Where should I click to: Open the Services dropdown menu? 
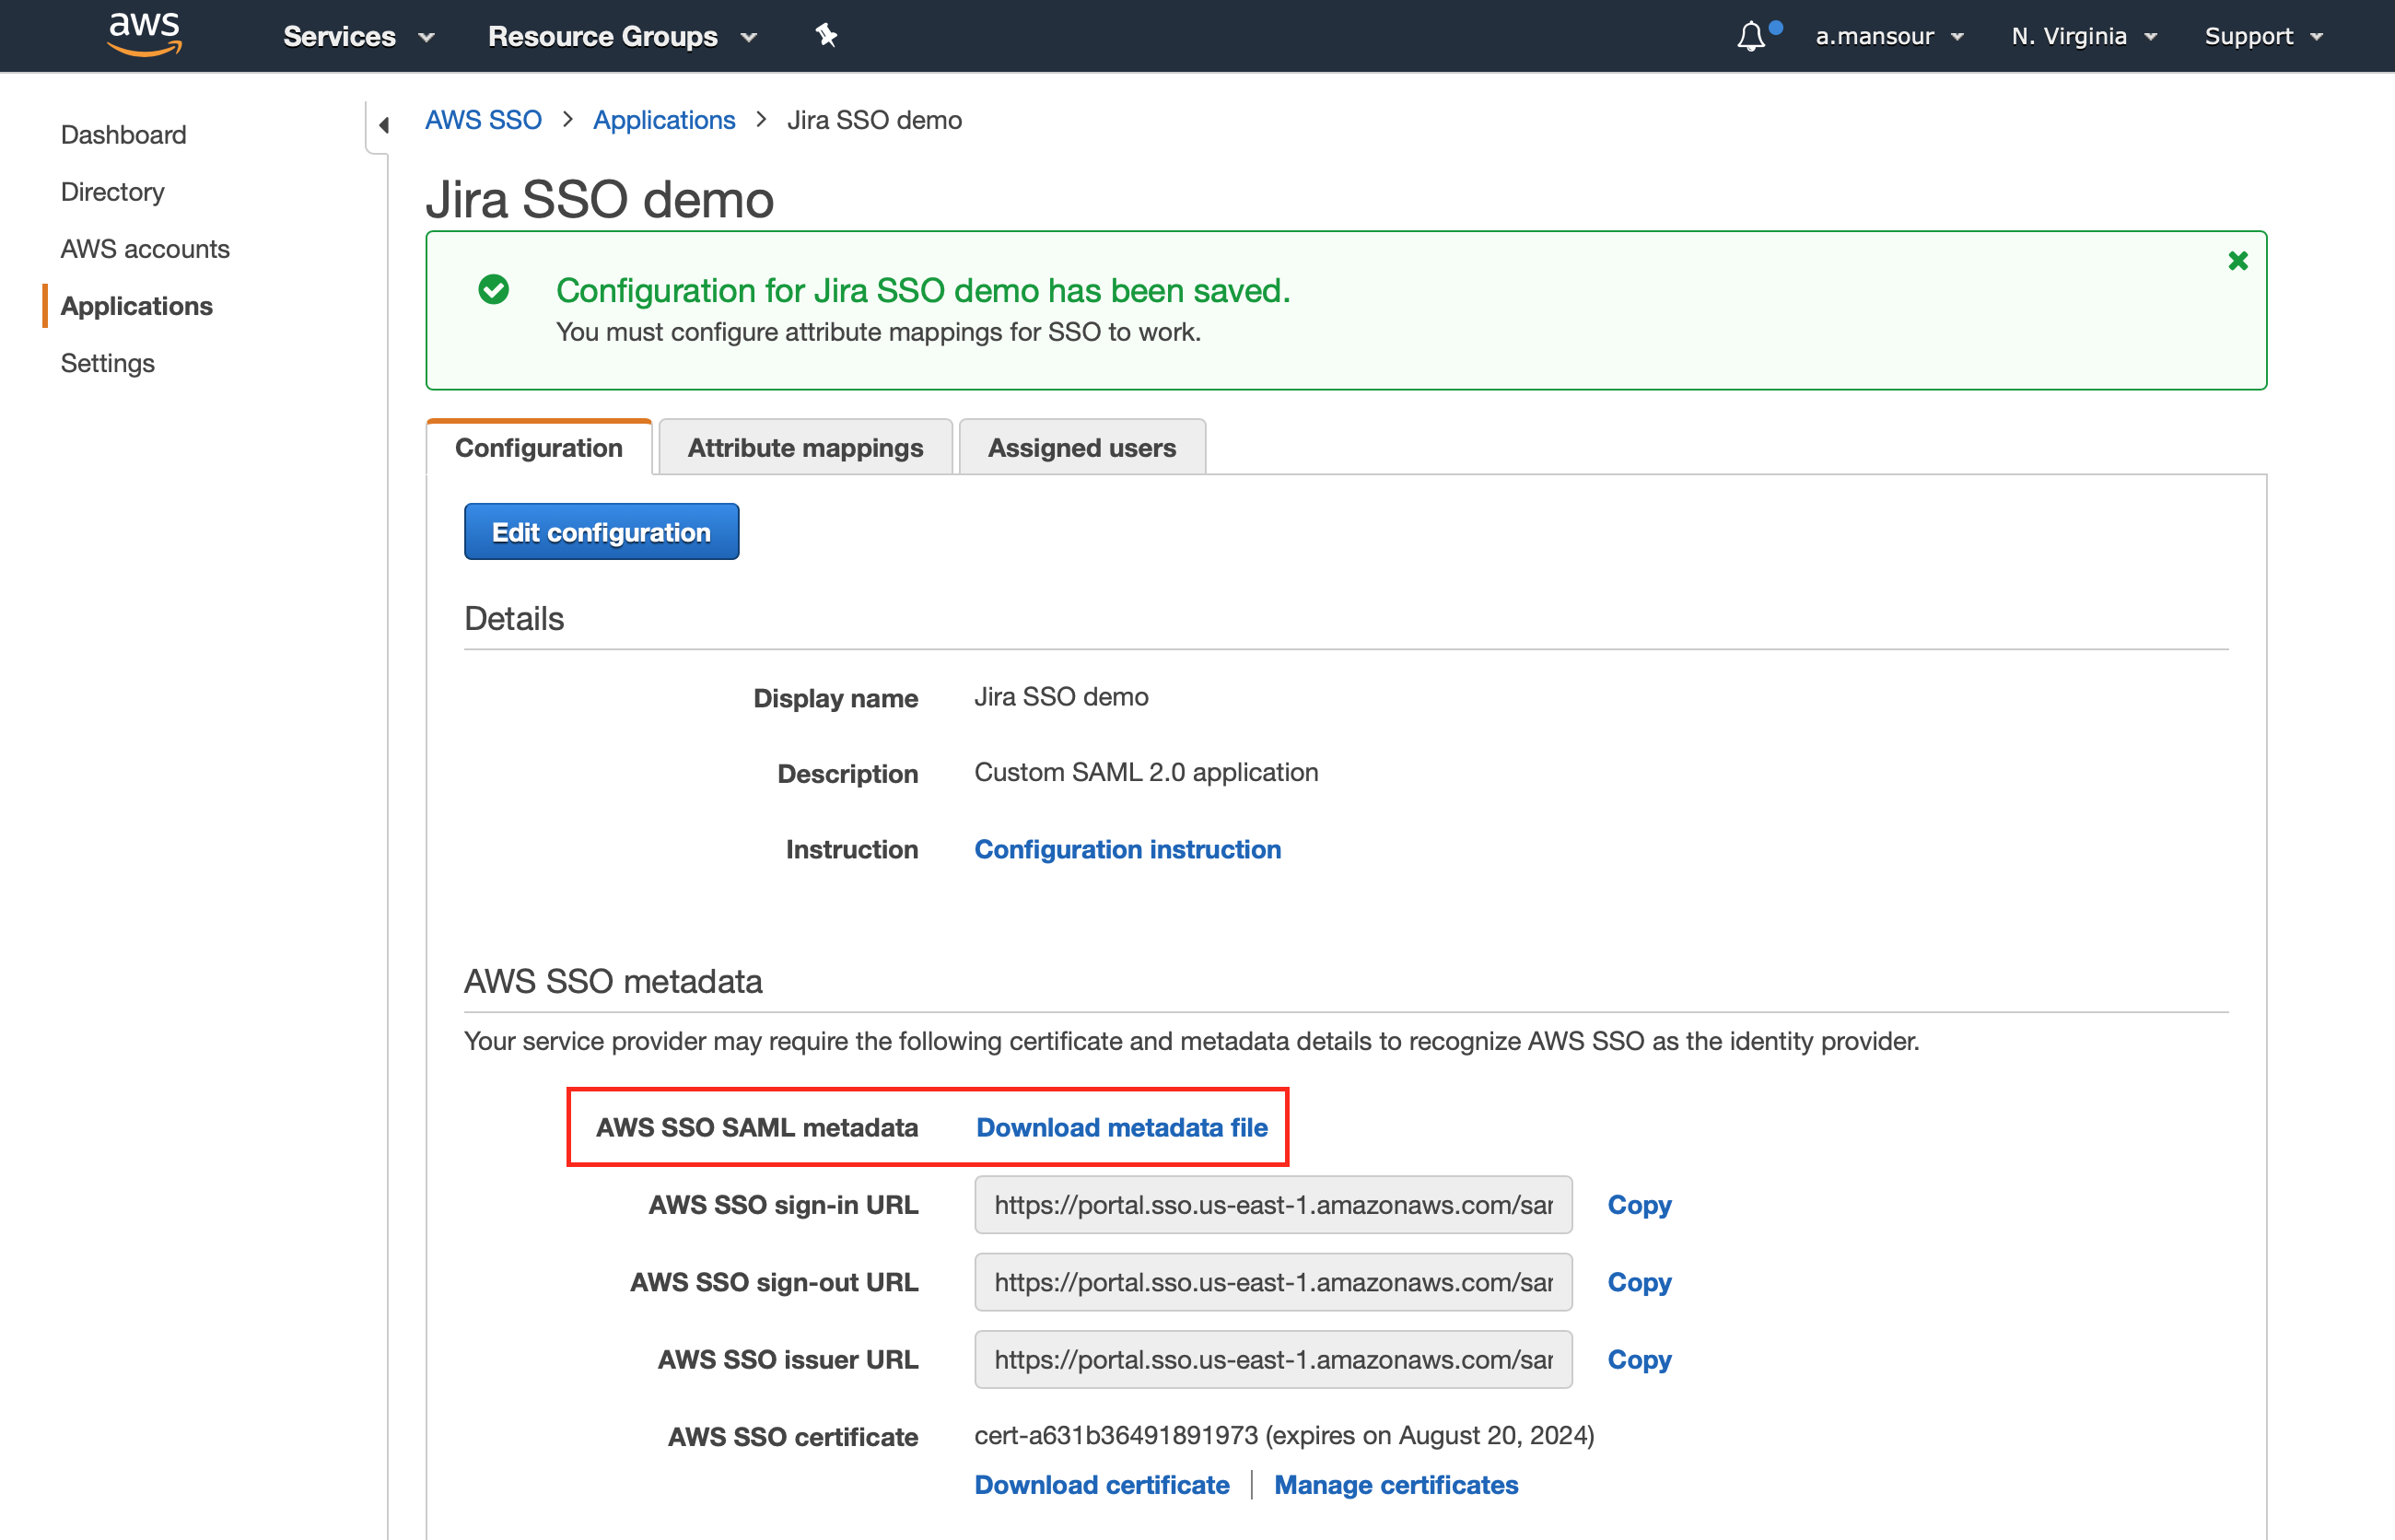[x=359, y=36]
